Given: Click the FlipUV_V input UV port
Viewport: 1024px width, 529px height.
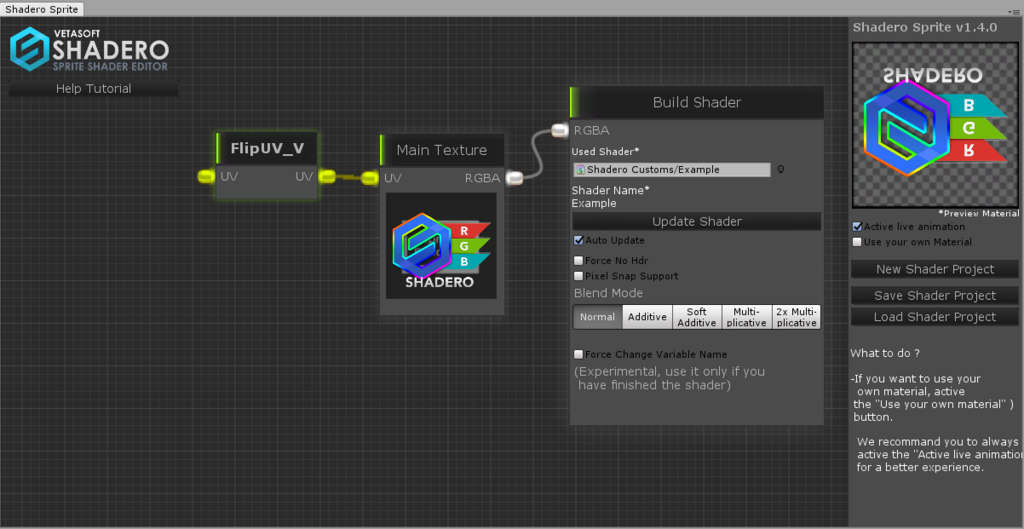Looking at the screenshot, I should point(207,176).
